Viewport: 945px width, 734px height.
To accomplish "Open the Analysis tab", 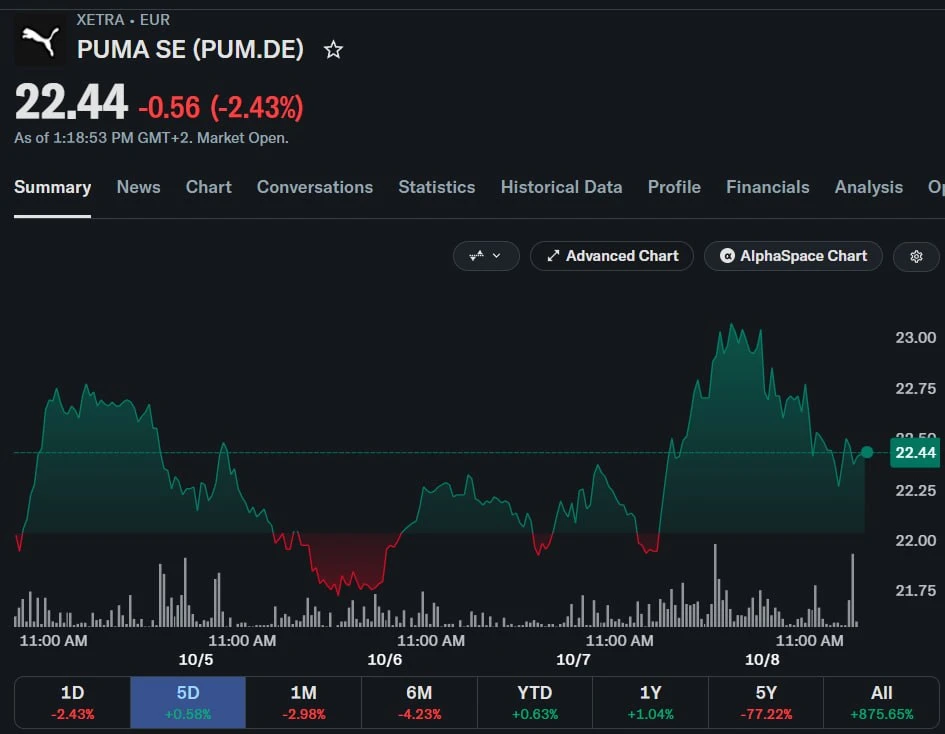I will coord(868,187).
